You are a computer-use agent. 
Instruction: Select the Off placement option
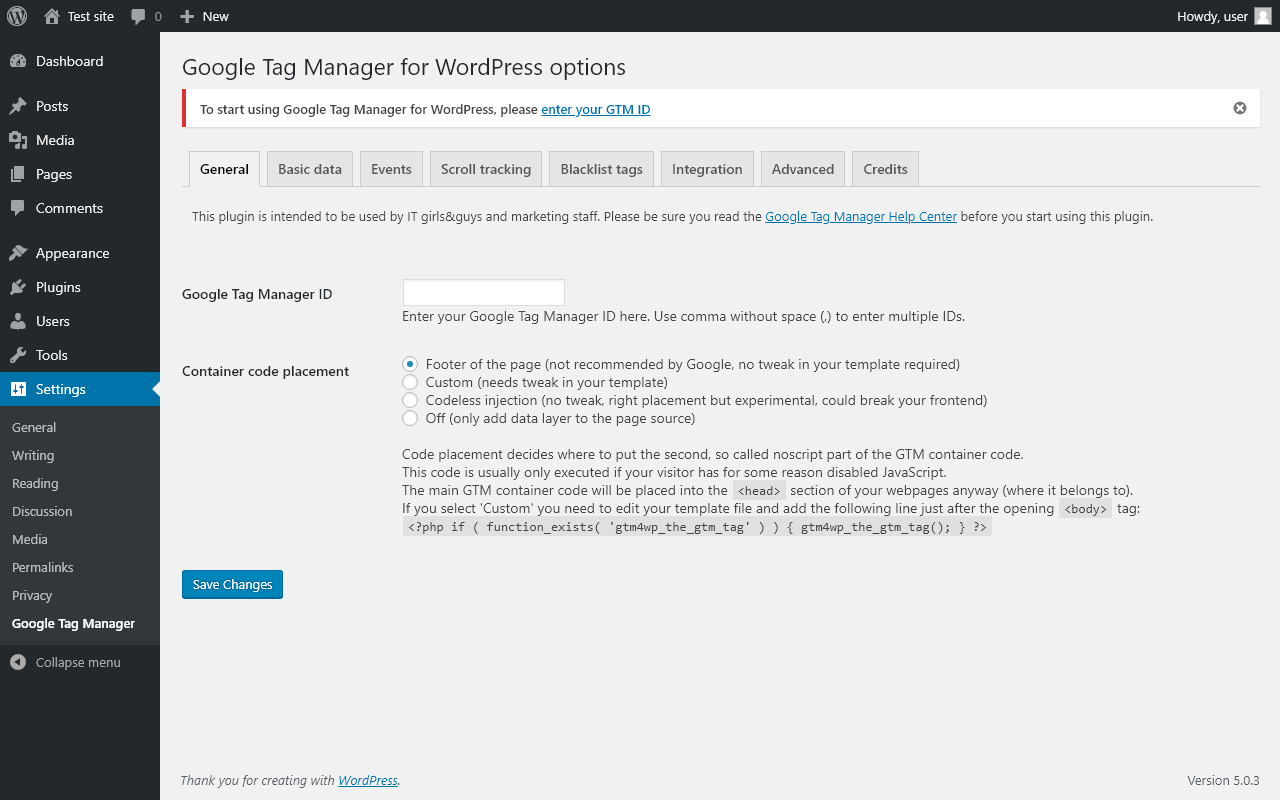[x=410, y=418]
